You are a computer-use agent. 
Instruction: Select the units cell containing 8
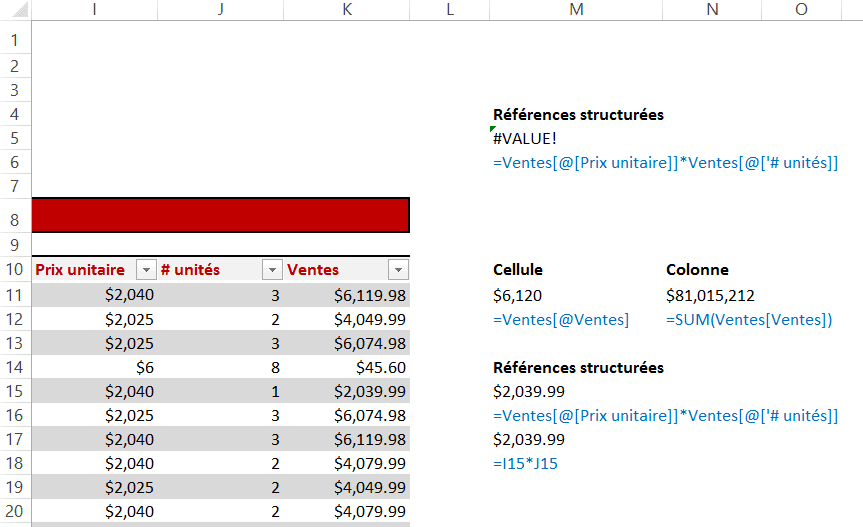point(274,367)
